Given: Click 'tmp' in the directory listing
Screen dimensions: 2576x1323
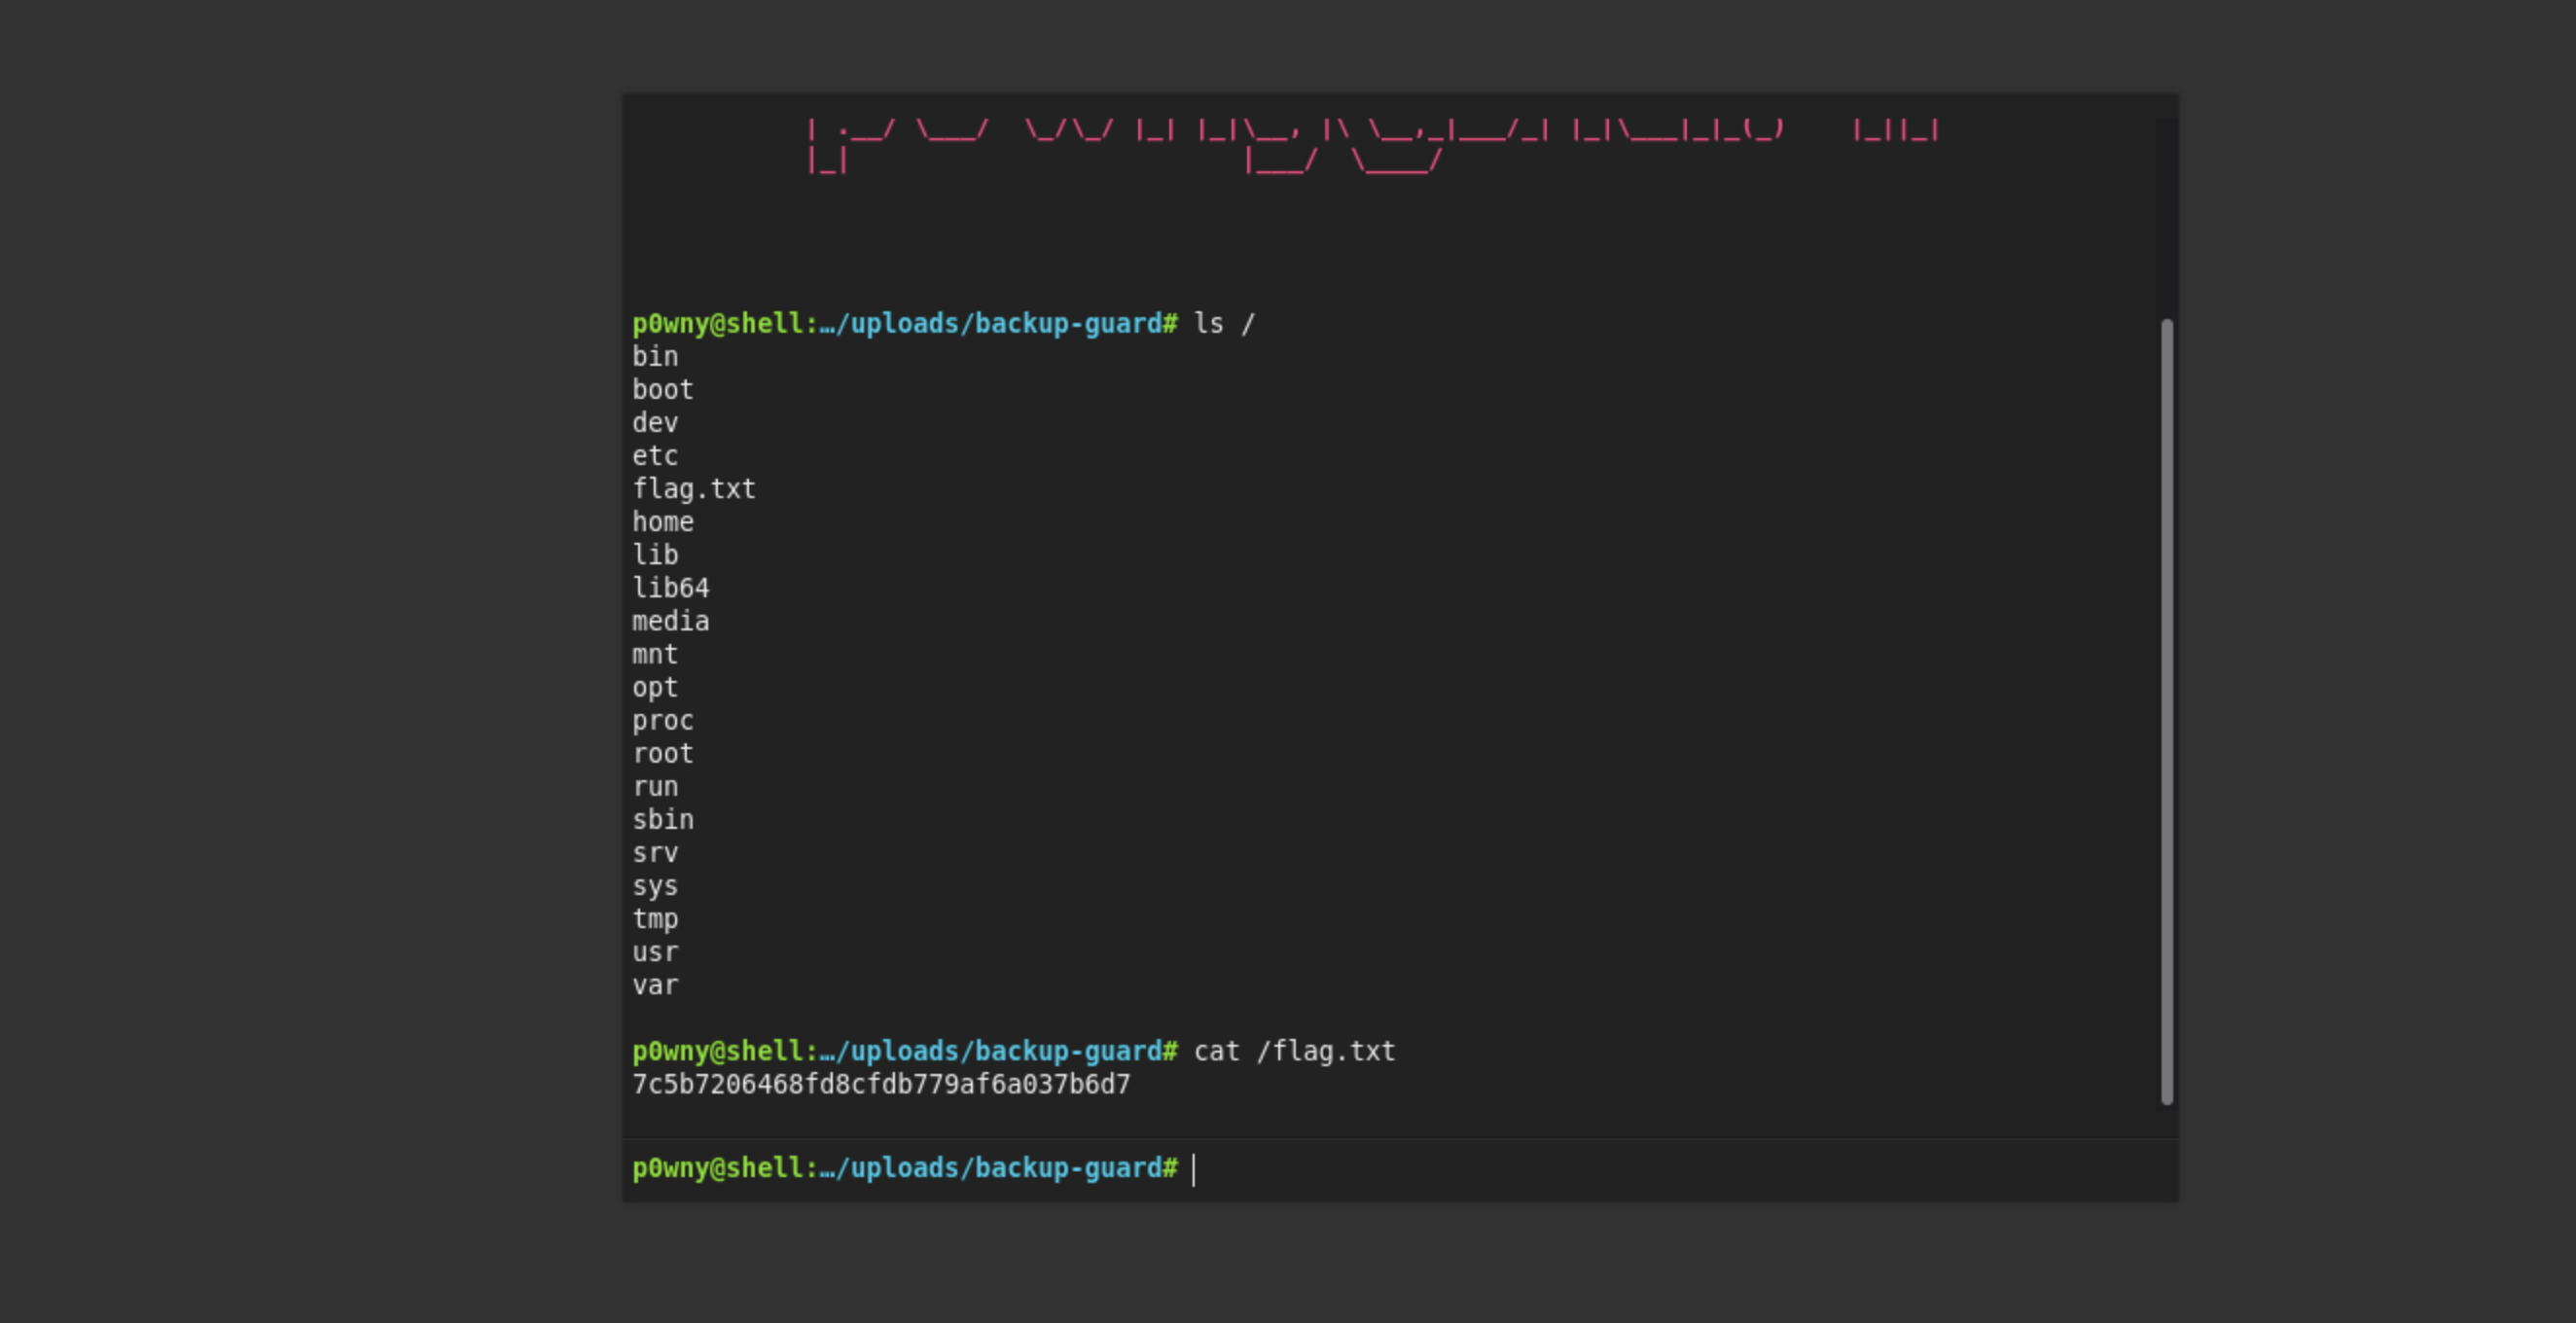Looking at the screenshot, I should (655, 920).
